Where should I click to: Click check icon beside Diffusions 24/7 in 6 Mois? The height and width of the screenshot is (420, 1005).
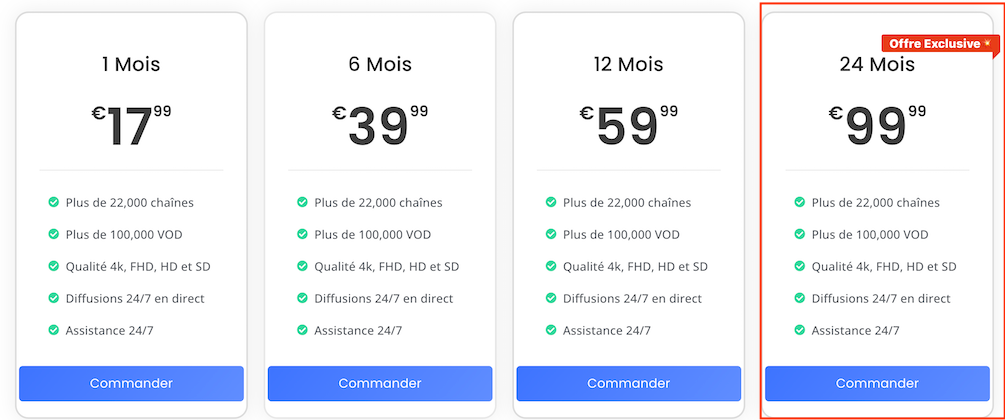[x=303, y=298]
